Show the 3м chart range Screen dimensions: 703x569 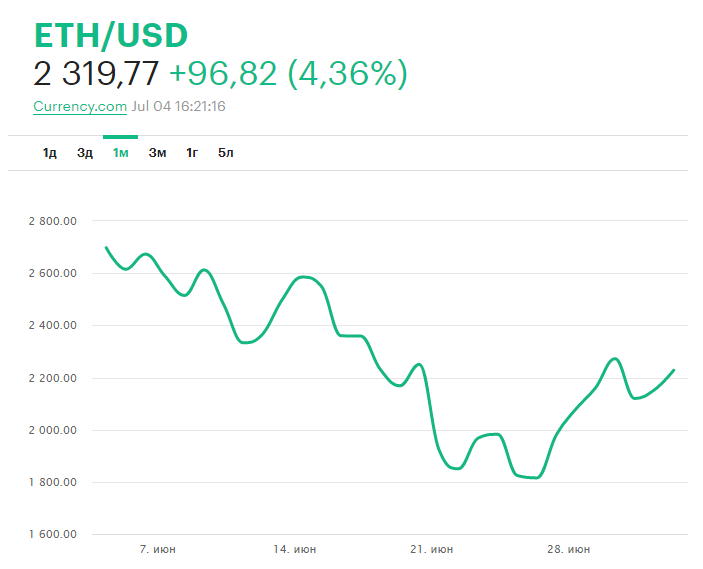(x=157, y=153)
